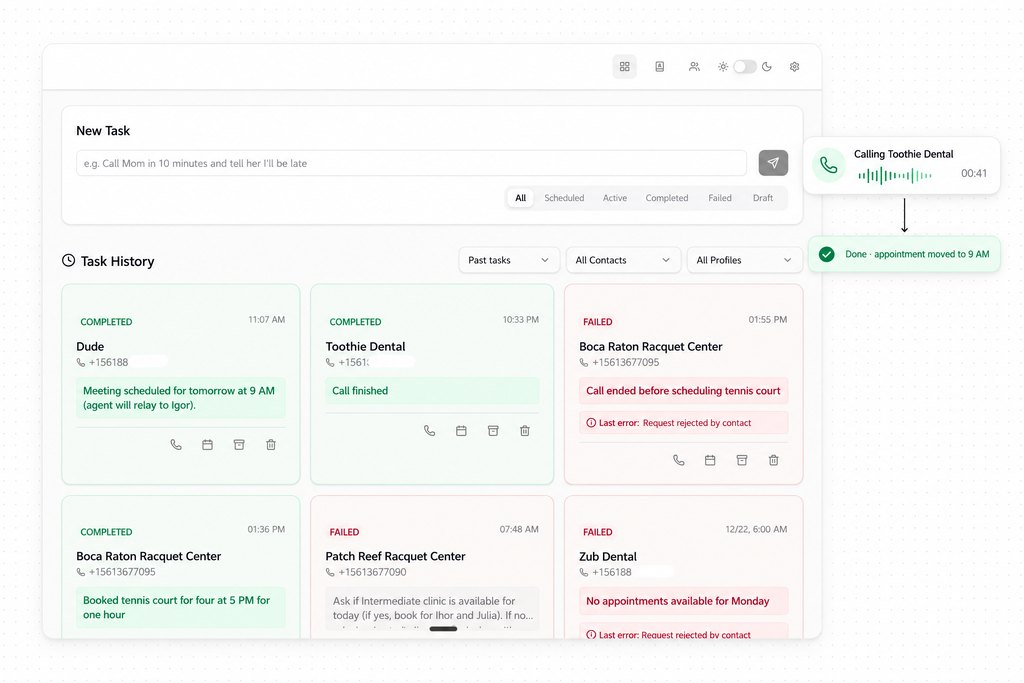Open the All Profiles dropdown
The width and height of the screenshot is (1024, 683).
click(x=744, y=260)
